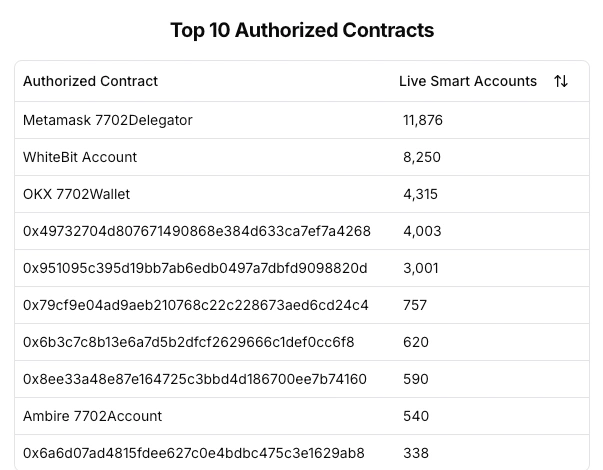The width and height of the screenshot is (603, 470).
Task: Click the OKX 7702Wallet contract
Action: 76,194
